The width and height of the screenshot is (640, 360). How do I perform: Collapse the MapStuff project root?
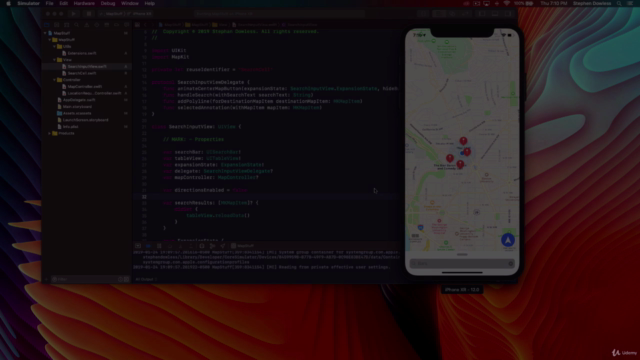point(45,33)
